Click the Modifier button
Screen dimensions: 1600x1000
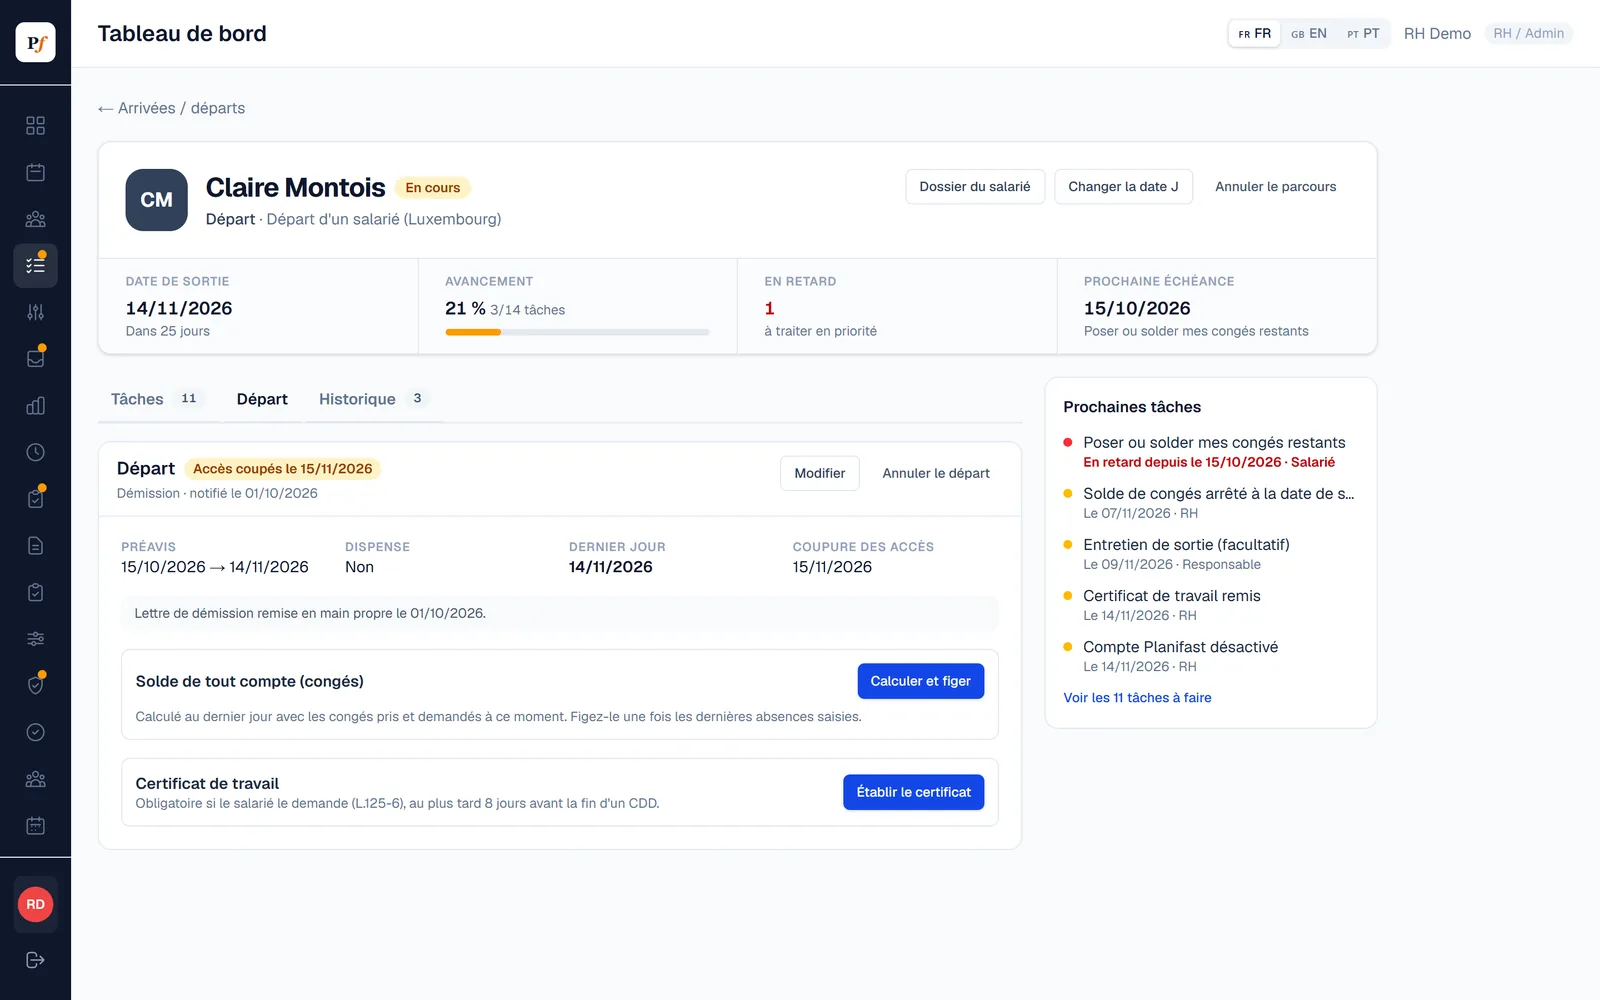point(819,473)
